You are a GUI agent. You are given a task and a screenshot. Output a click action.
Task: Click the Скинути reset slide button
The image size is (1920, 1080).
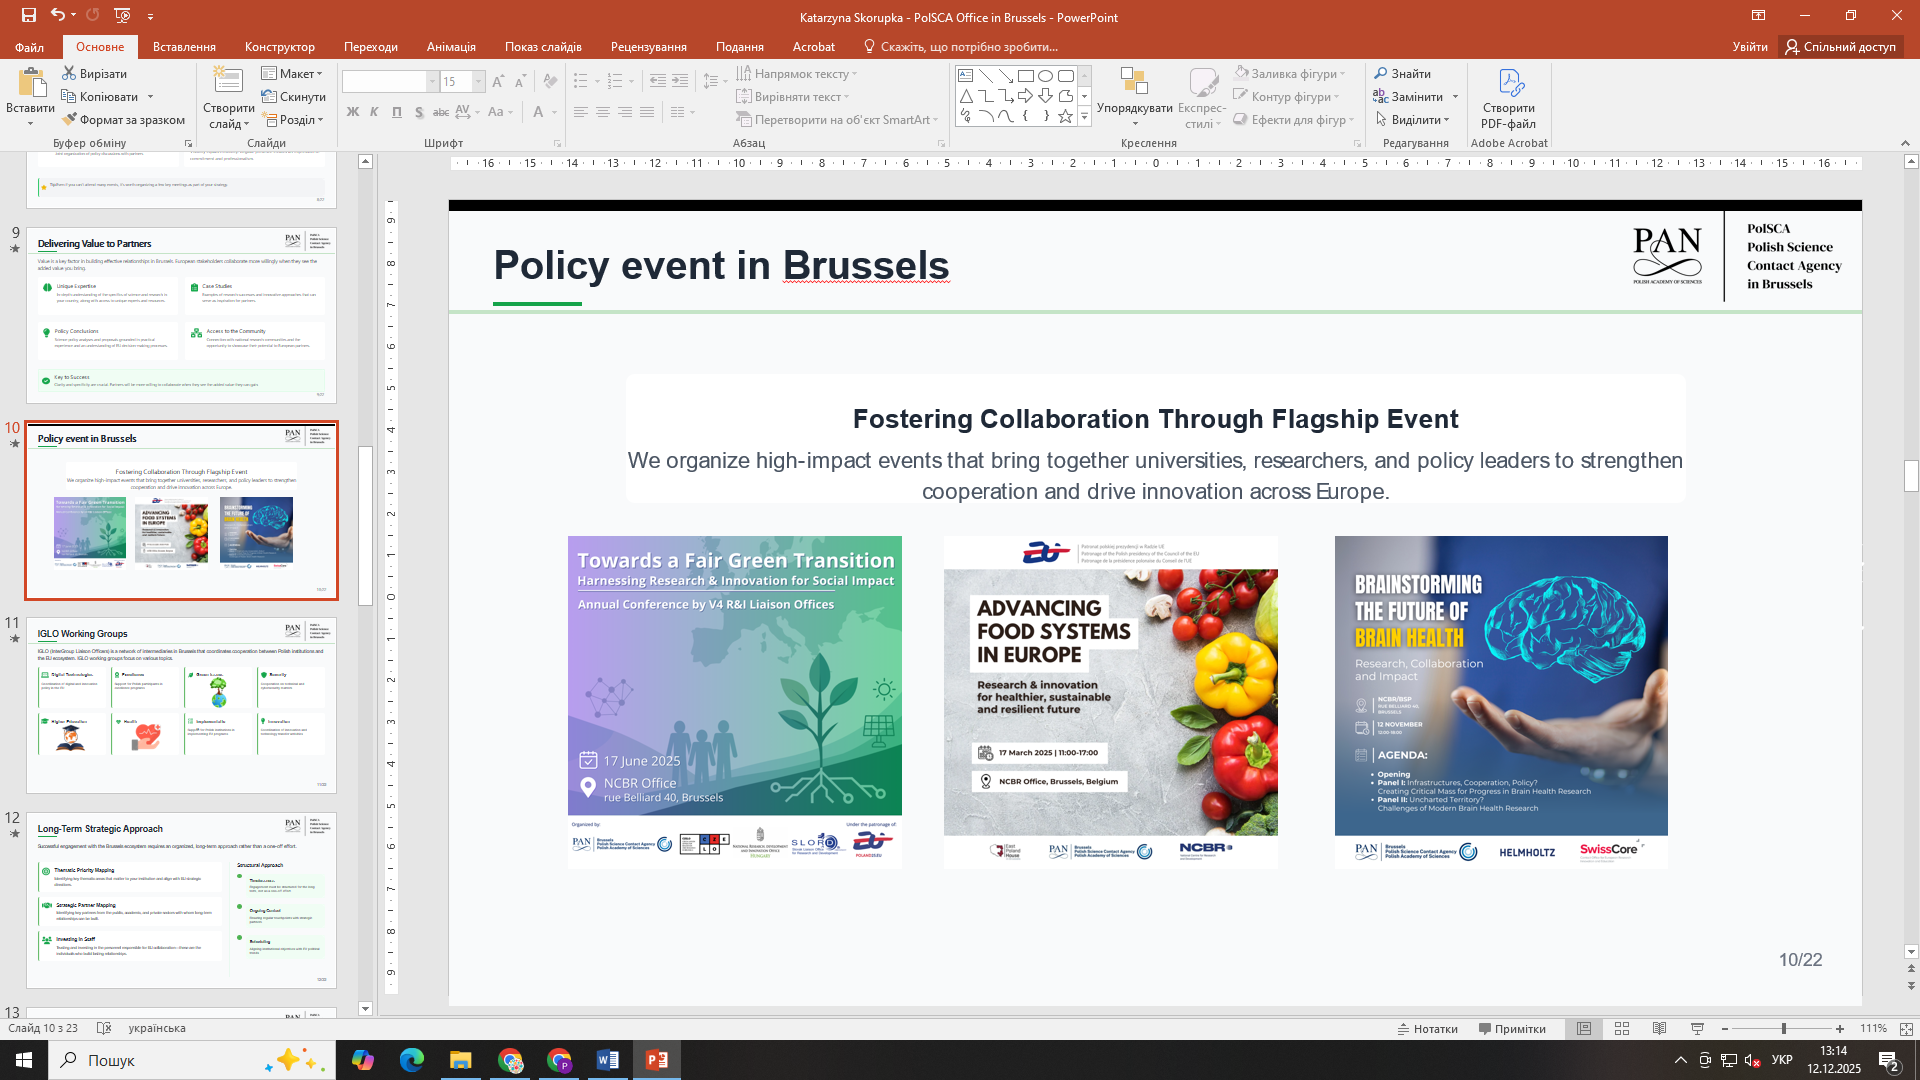point(294,96)
